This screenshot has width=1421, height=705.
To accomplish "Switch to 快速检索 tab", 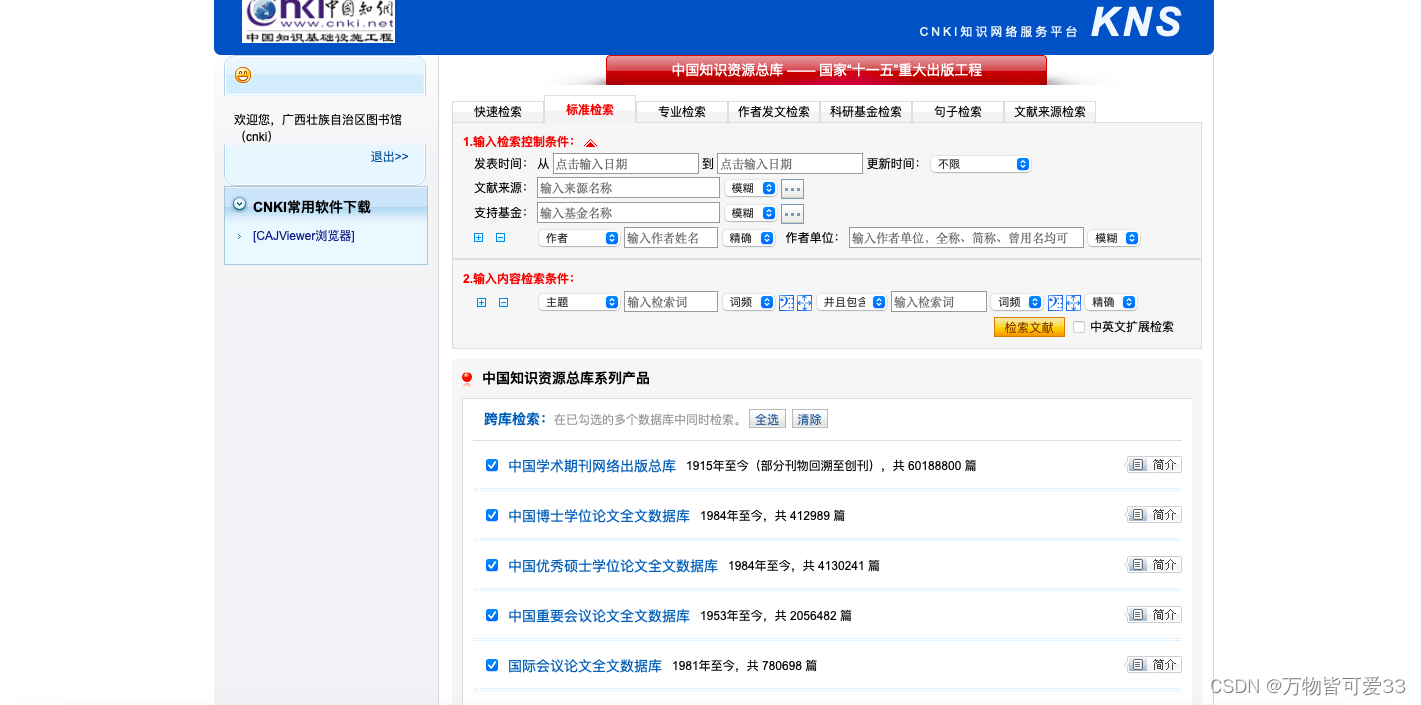I will point(498,112).
